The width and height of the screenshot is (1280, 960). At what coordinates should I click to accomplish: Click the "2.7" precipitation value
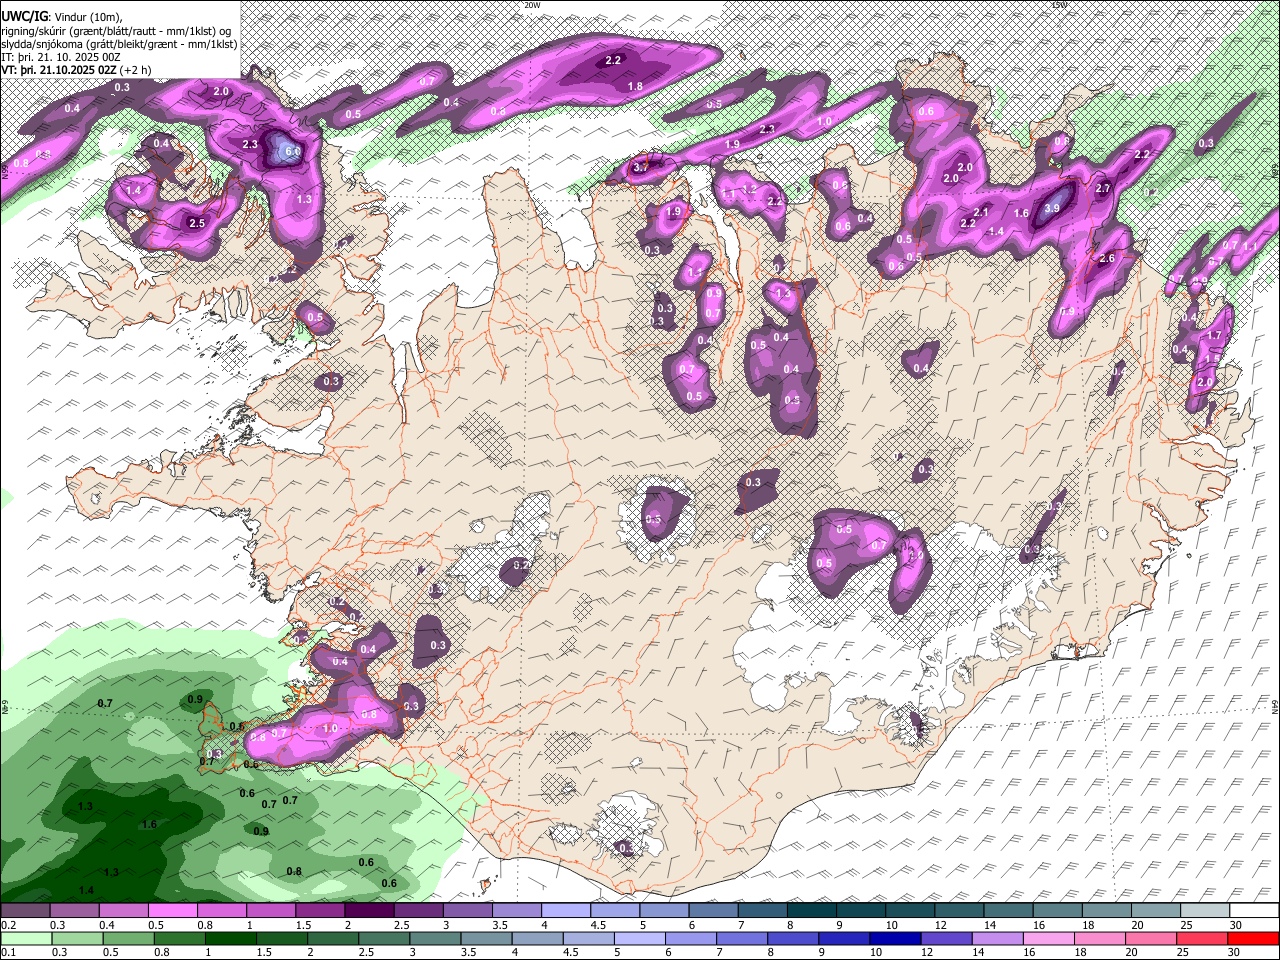pyautogui.click(x=1103, y=188)
